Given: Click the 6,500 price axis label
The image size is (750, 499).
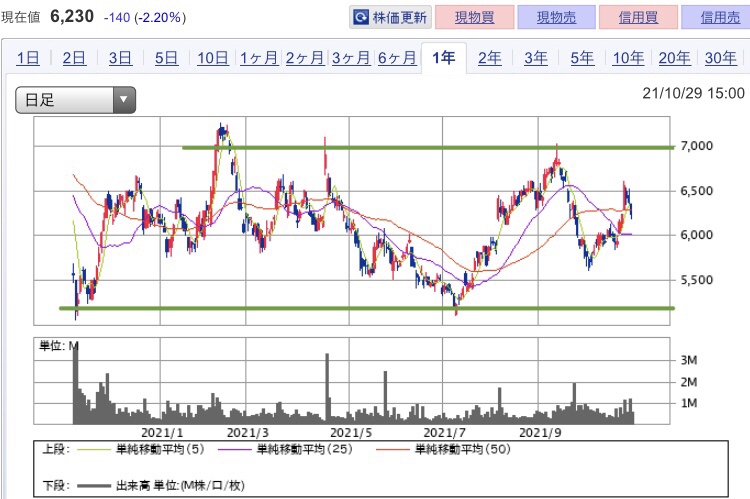Looking at the screenshot, I should 696,191.
